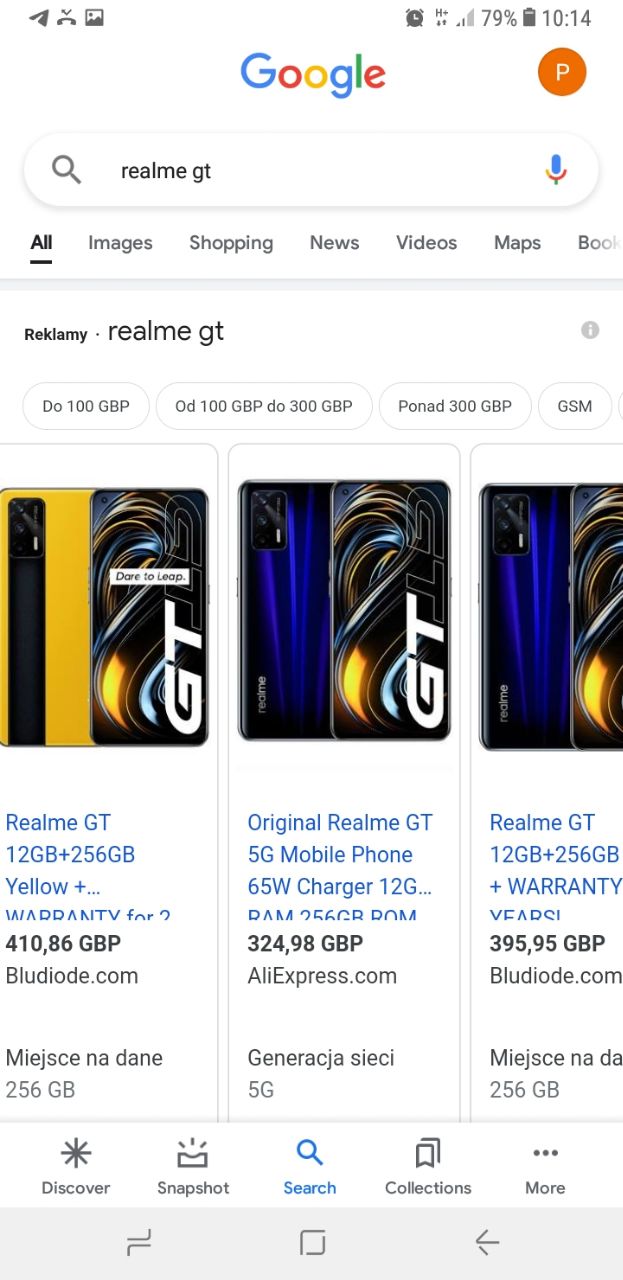Tap the voice search microphone icon

pyautogui.click(x=556, y=170)
